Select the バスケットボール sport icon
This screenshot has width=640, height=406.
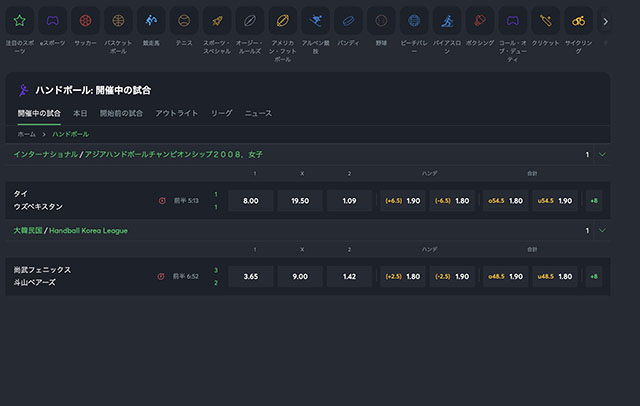point(118,20)
